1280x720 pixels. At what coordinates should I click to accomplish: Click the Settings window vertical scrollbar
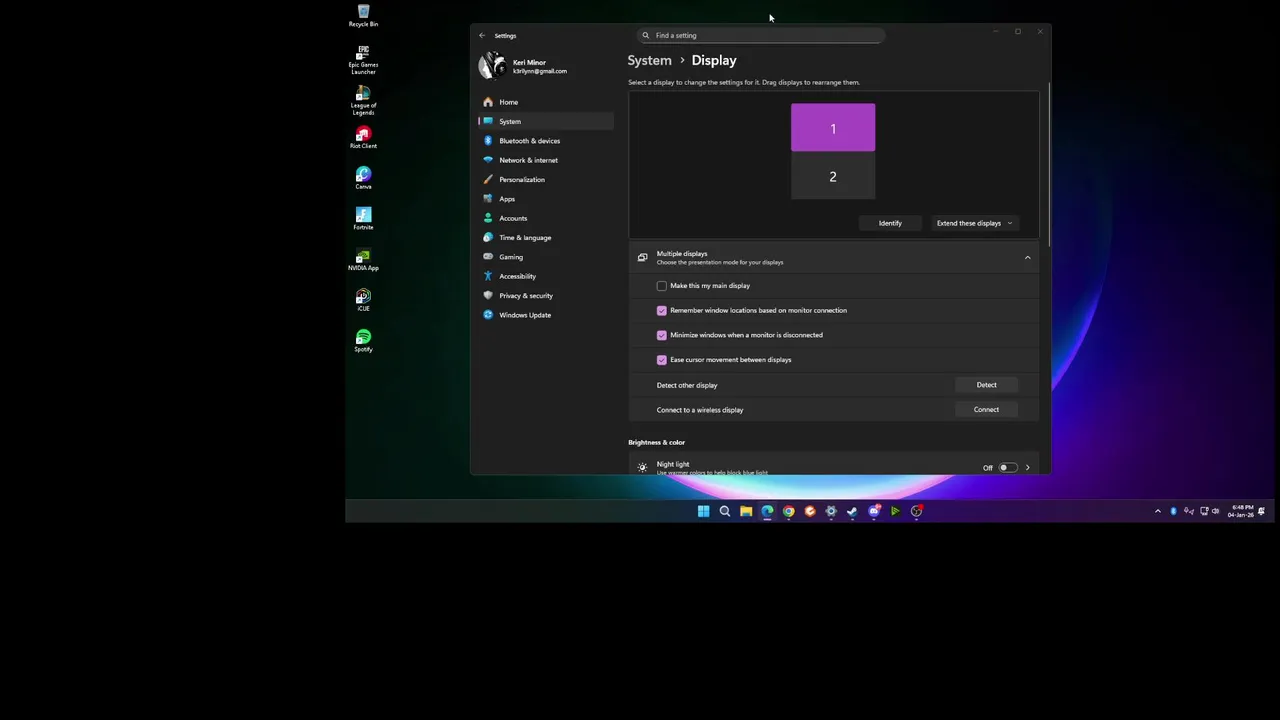click(1049, 165)
